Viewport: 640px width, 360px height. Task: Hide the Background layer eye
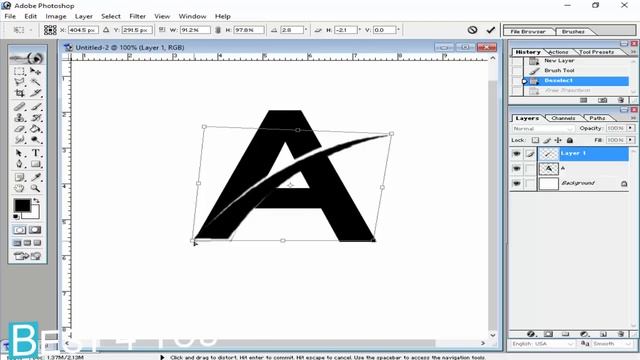coord(517,184)
